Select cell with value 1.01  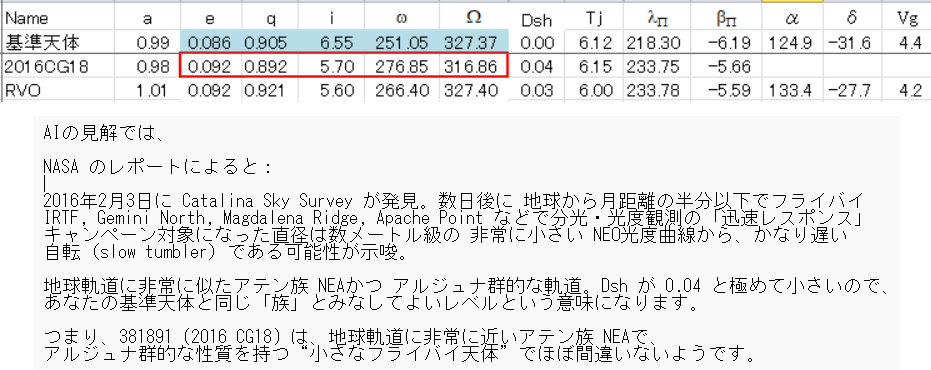(x=148, y=90)
